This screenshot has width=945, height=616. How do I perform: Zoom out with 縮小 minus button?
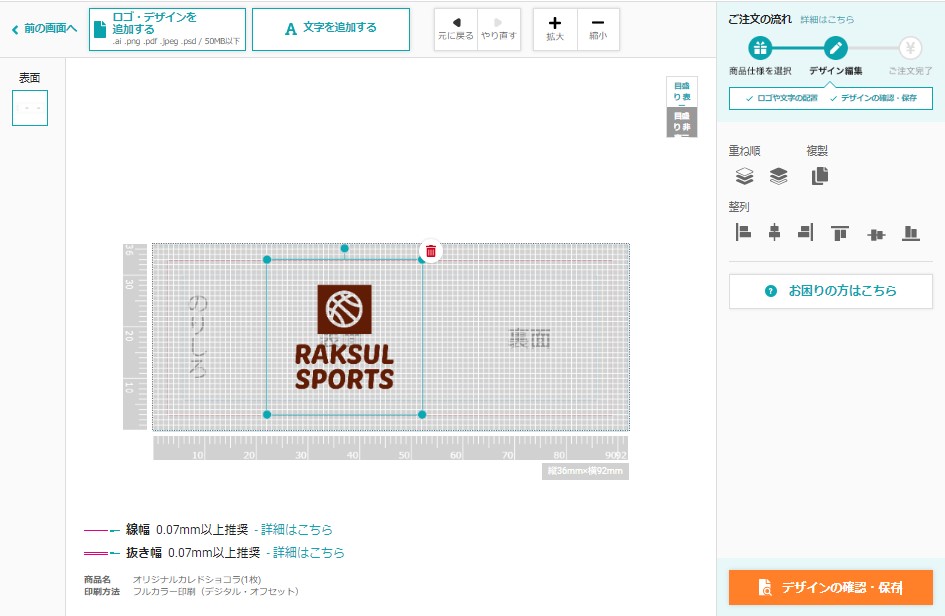tap(598, 29)
